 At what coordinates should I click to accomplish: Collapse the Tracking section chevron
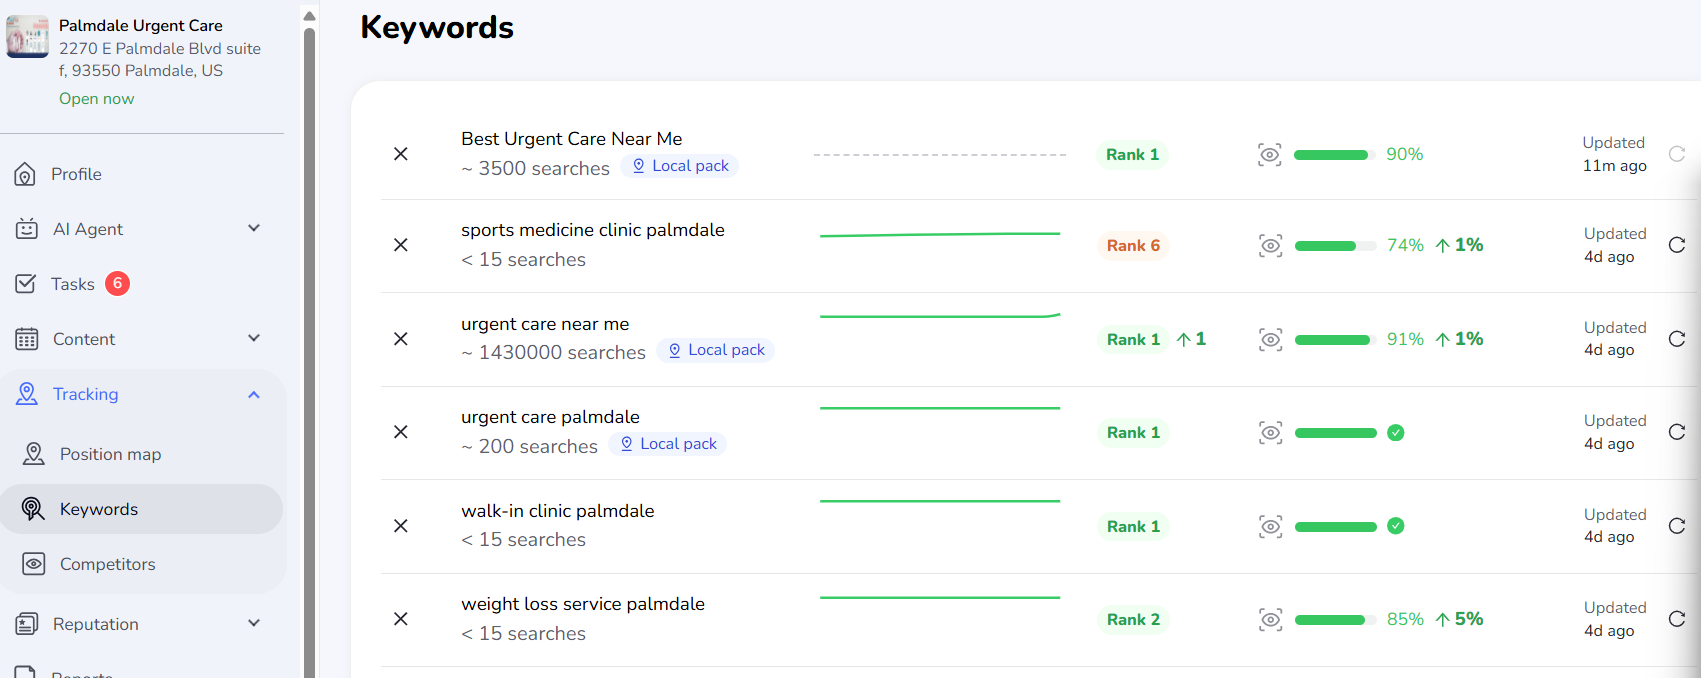pos(254,394)
